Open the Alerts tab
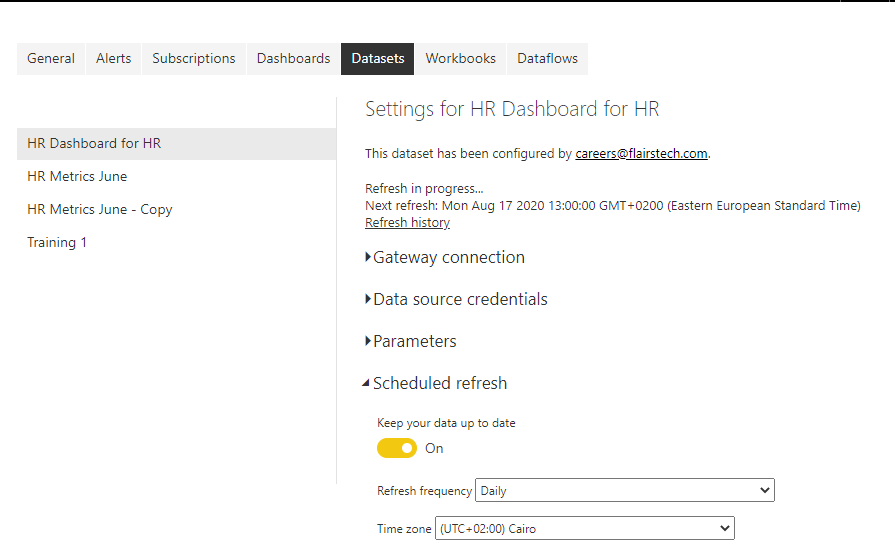The image size is (895, 559). pyautogui.click(x=114, y=59)
